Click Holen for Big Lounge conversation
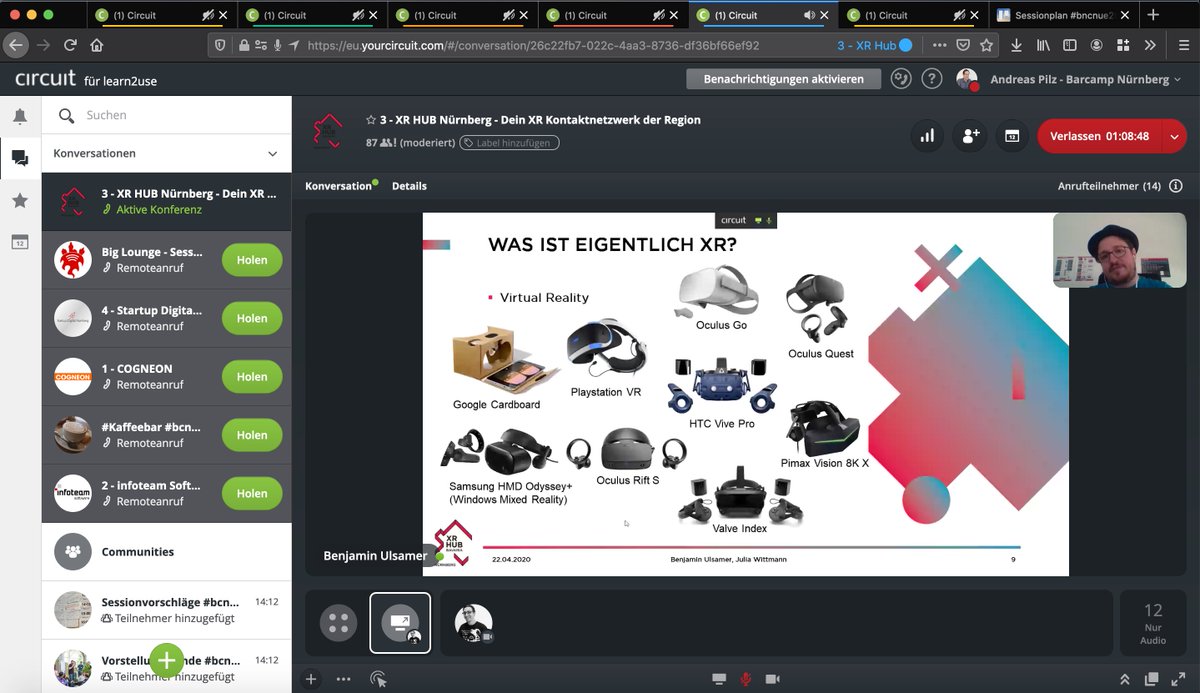Viewport: 1200px width, 693px height. point(252,260)
